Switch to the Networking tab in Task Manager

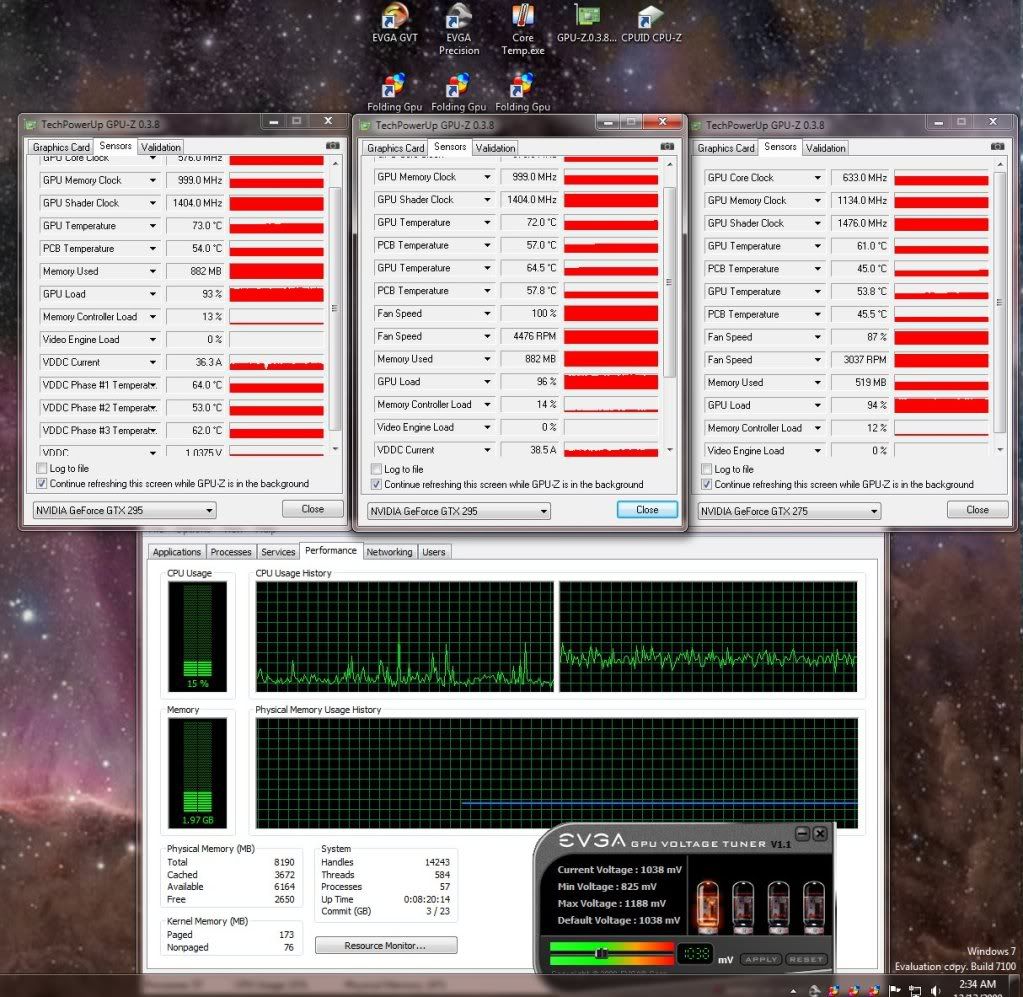(x=389, y=552)
